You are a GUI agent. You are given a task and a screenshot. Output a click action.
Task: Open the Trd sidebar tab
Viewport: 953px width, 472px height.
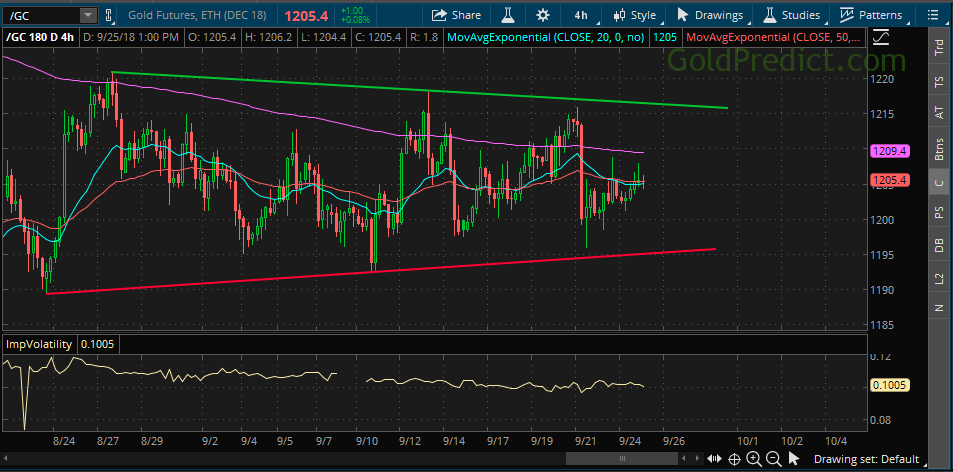939,47
